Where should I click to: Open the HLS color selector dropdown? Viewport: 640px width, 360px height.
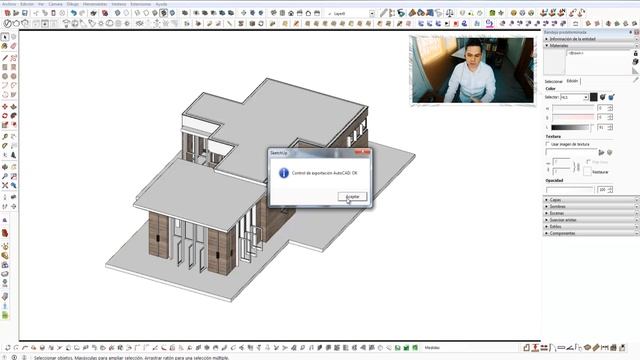click(x=585, y=98)
